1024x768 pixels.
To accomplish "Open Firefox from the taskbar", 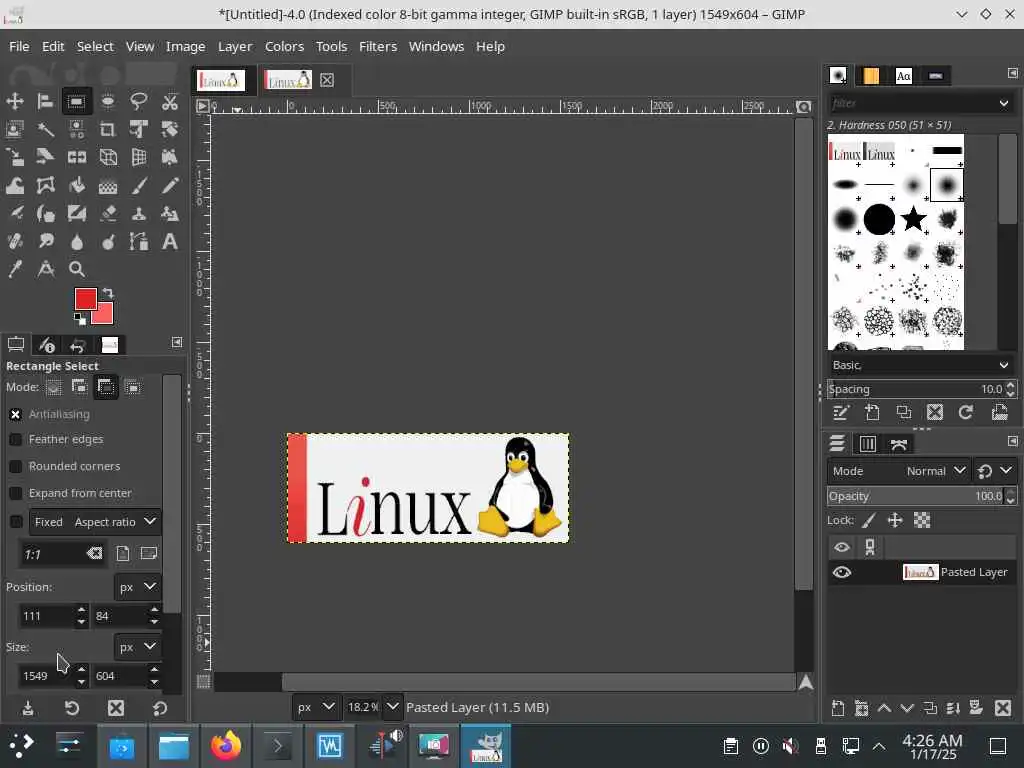I will click(x=225, y=745).
